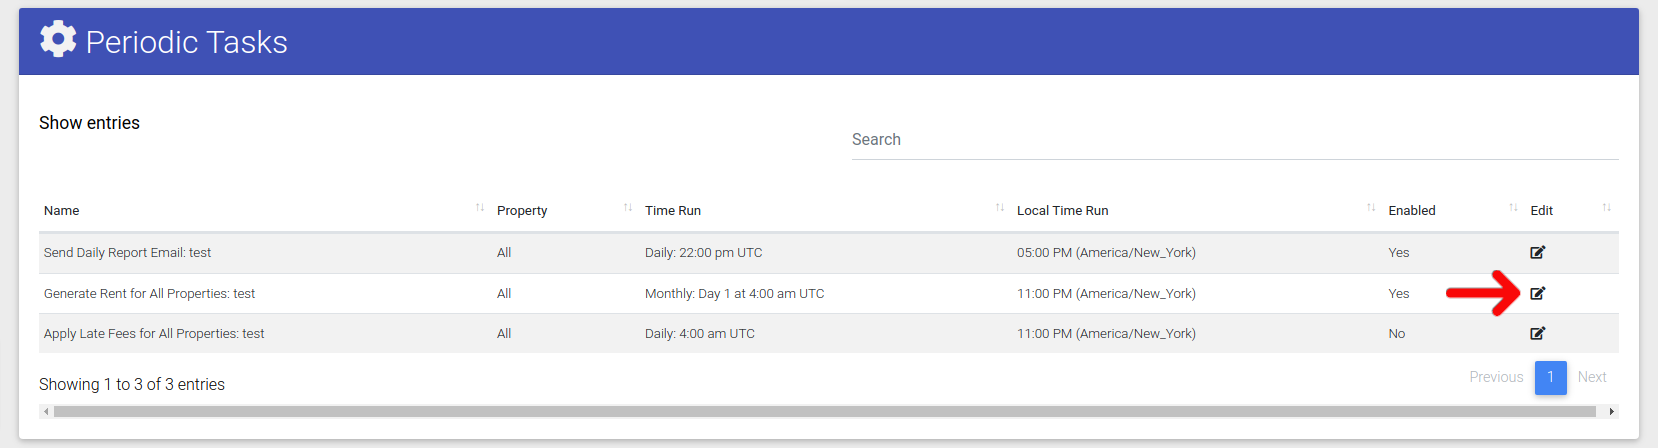Edit the Generate Rent for All Properties task

pyautogui.click(x=1537, y=293)
